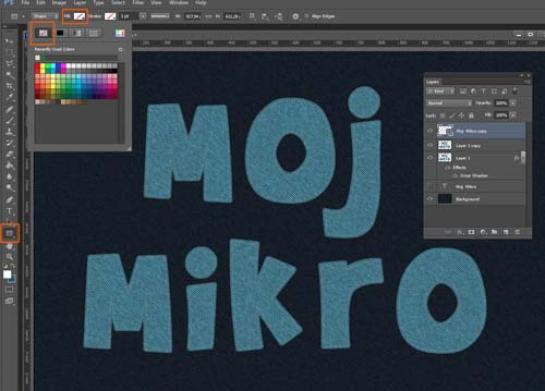This screenshot has height=391, width=545.
Task: Open the swatches gear menu in Fill popup
Action: 121,50
